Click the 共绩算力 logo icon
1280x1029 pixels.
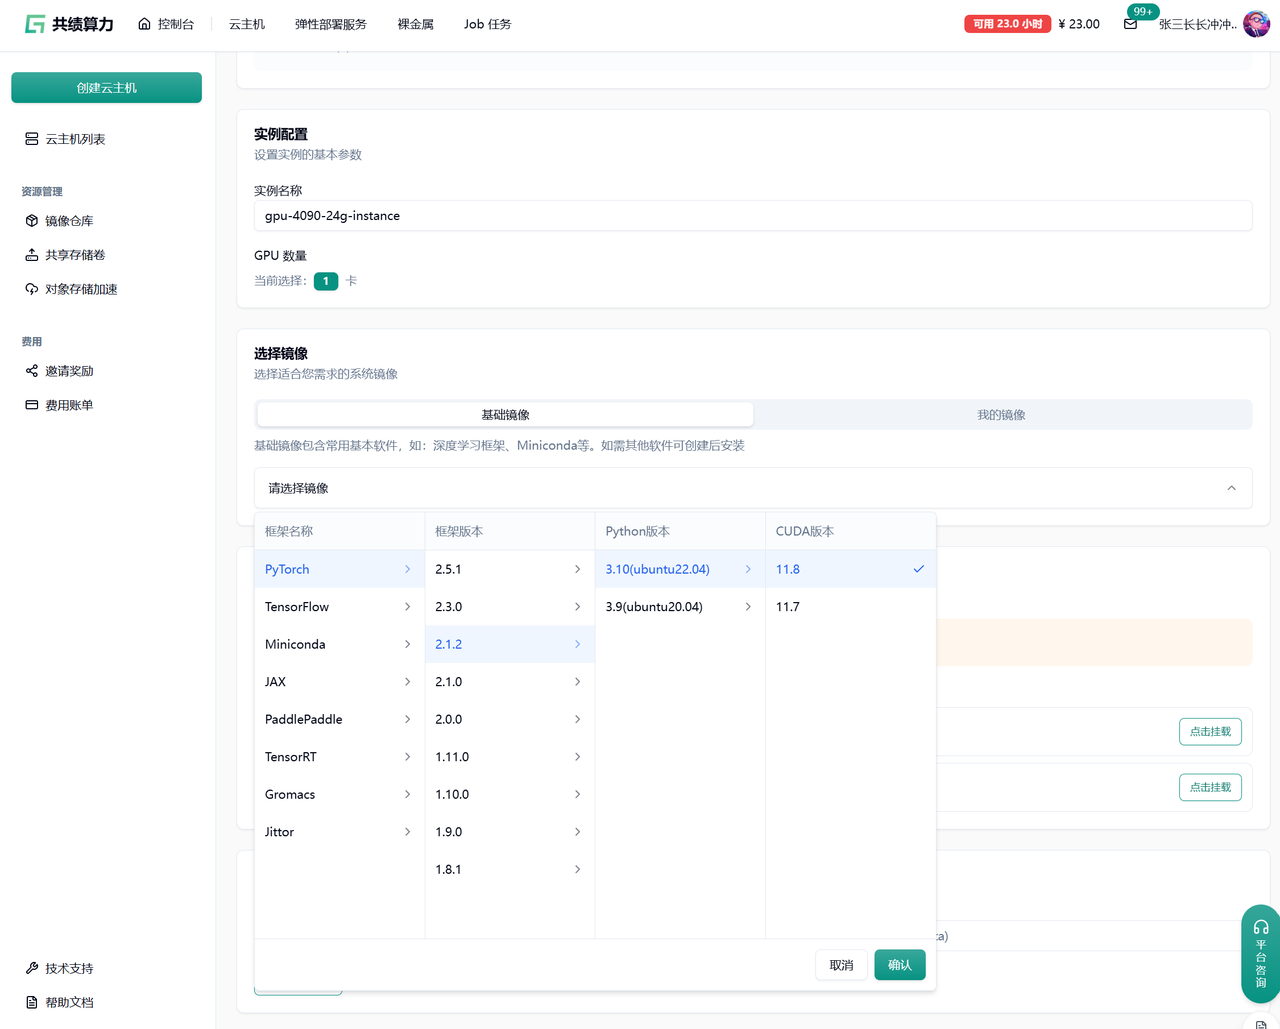click(x=35, y=24)
